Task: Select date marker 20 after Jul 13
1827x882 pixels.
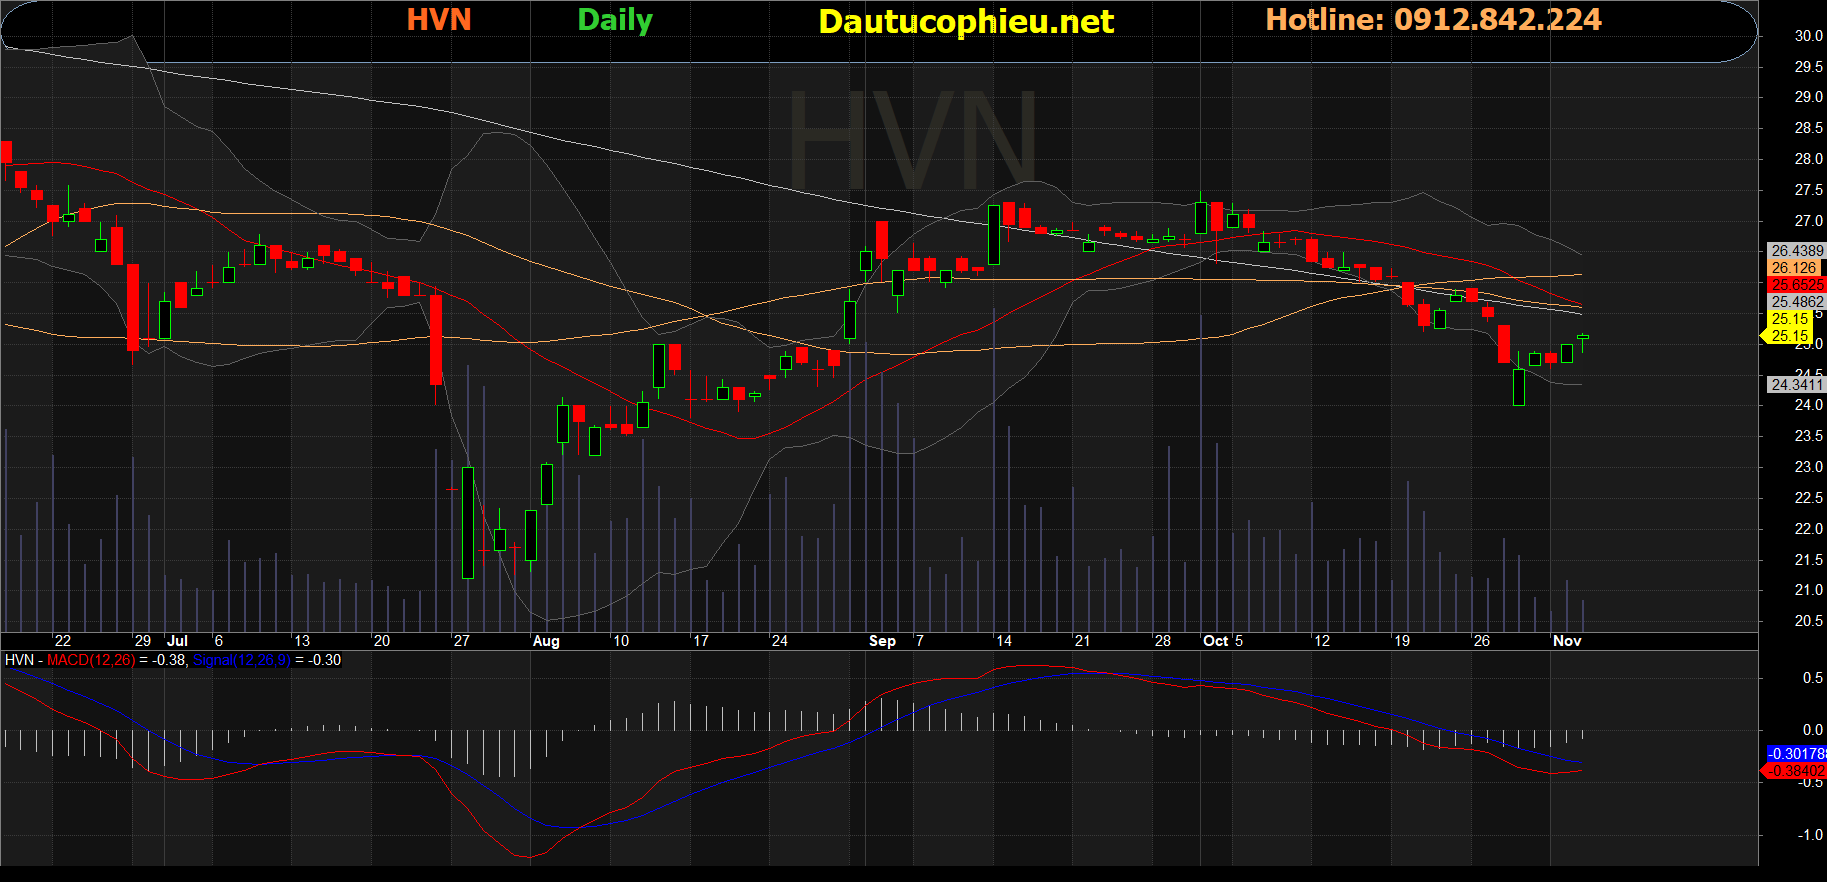Action: coord(382,641)
